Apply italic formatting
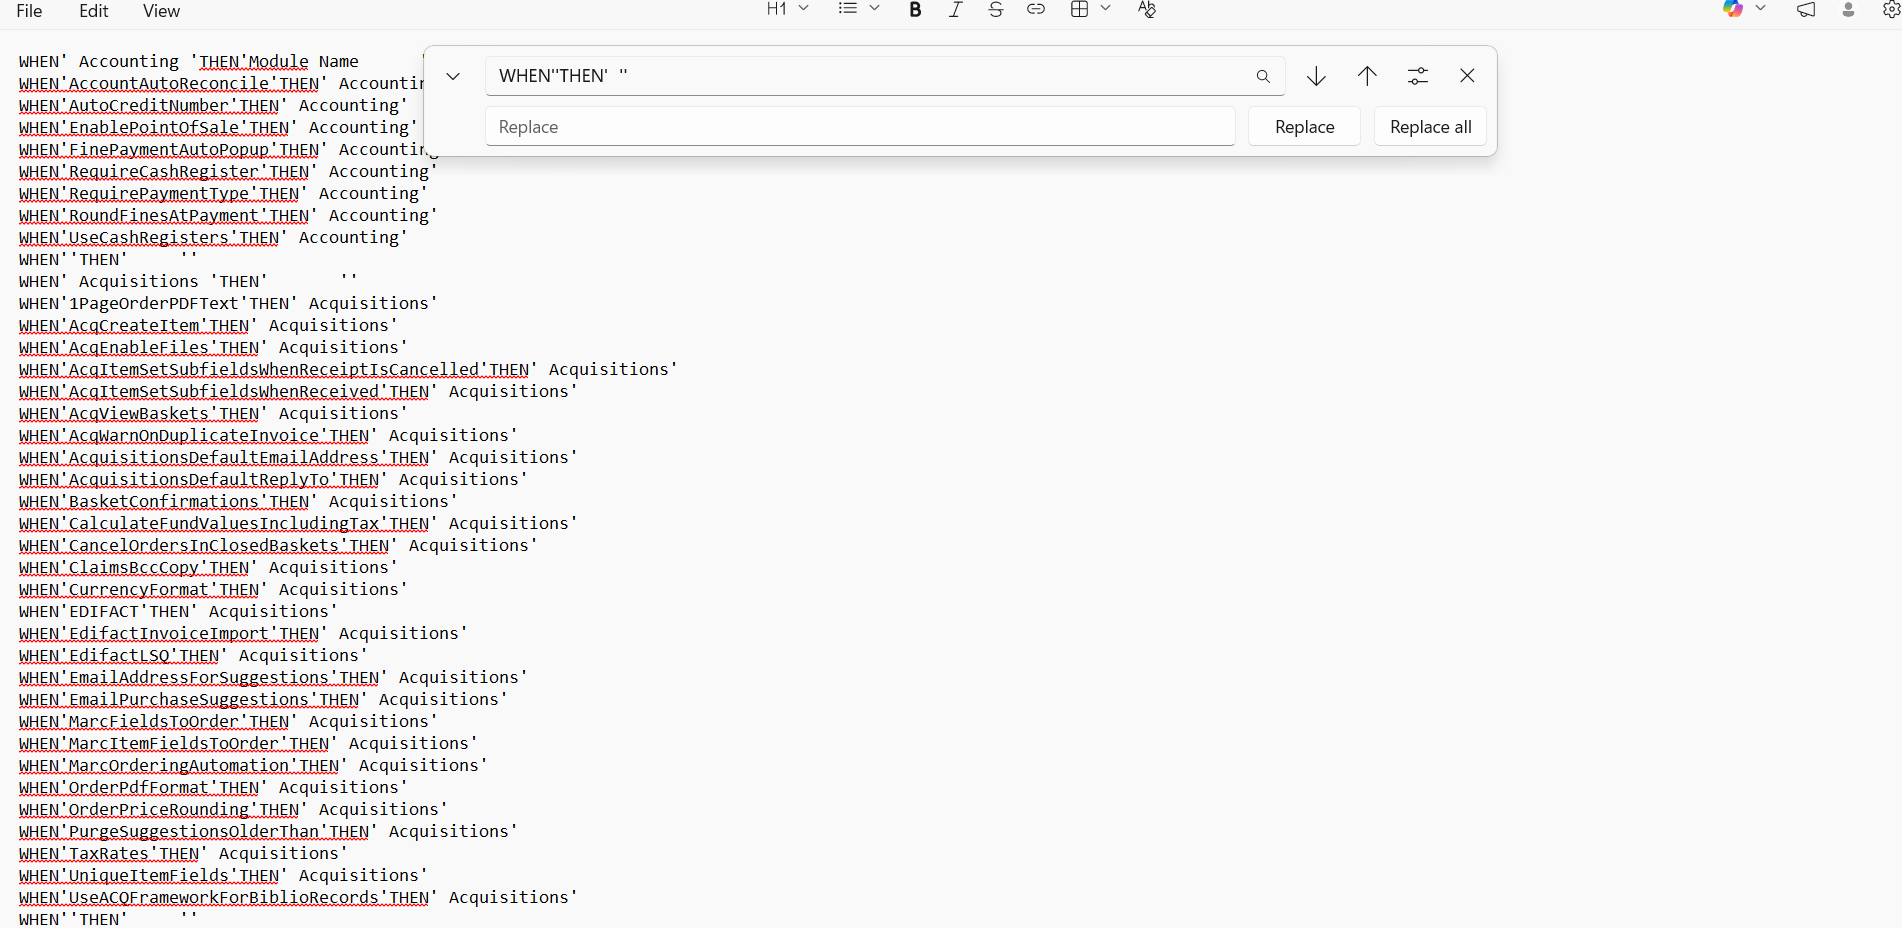Viewport: 1902px width, 928px height. [955, 10]
